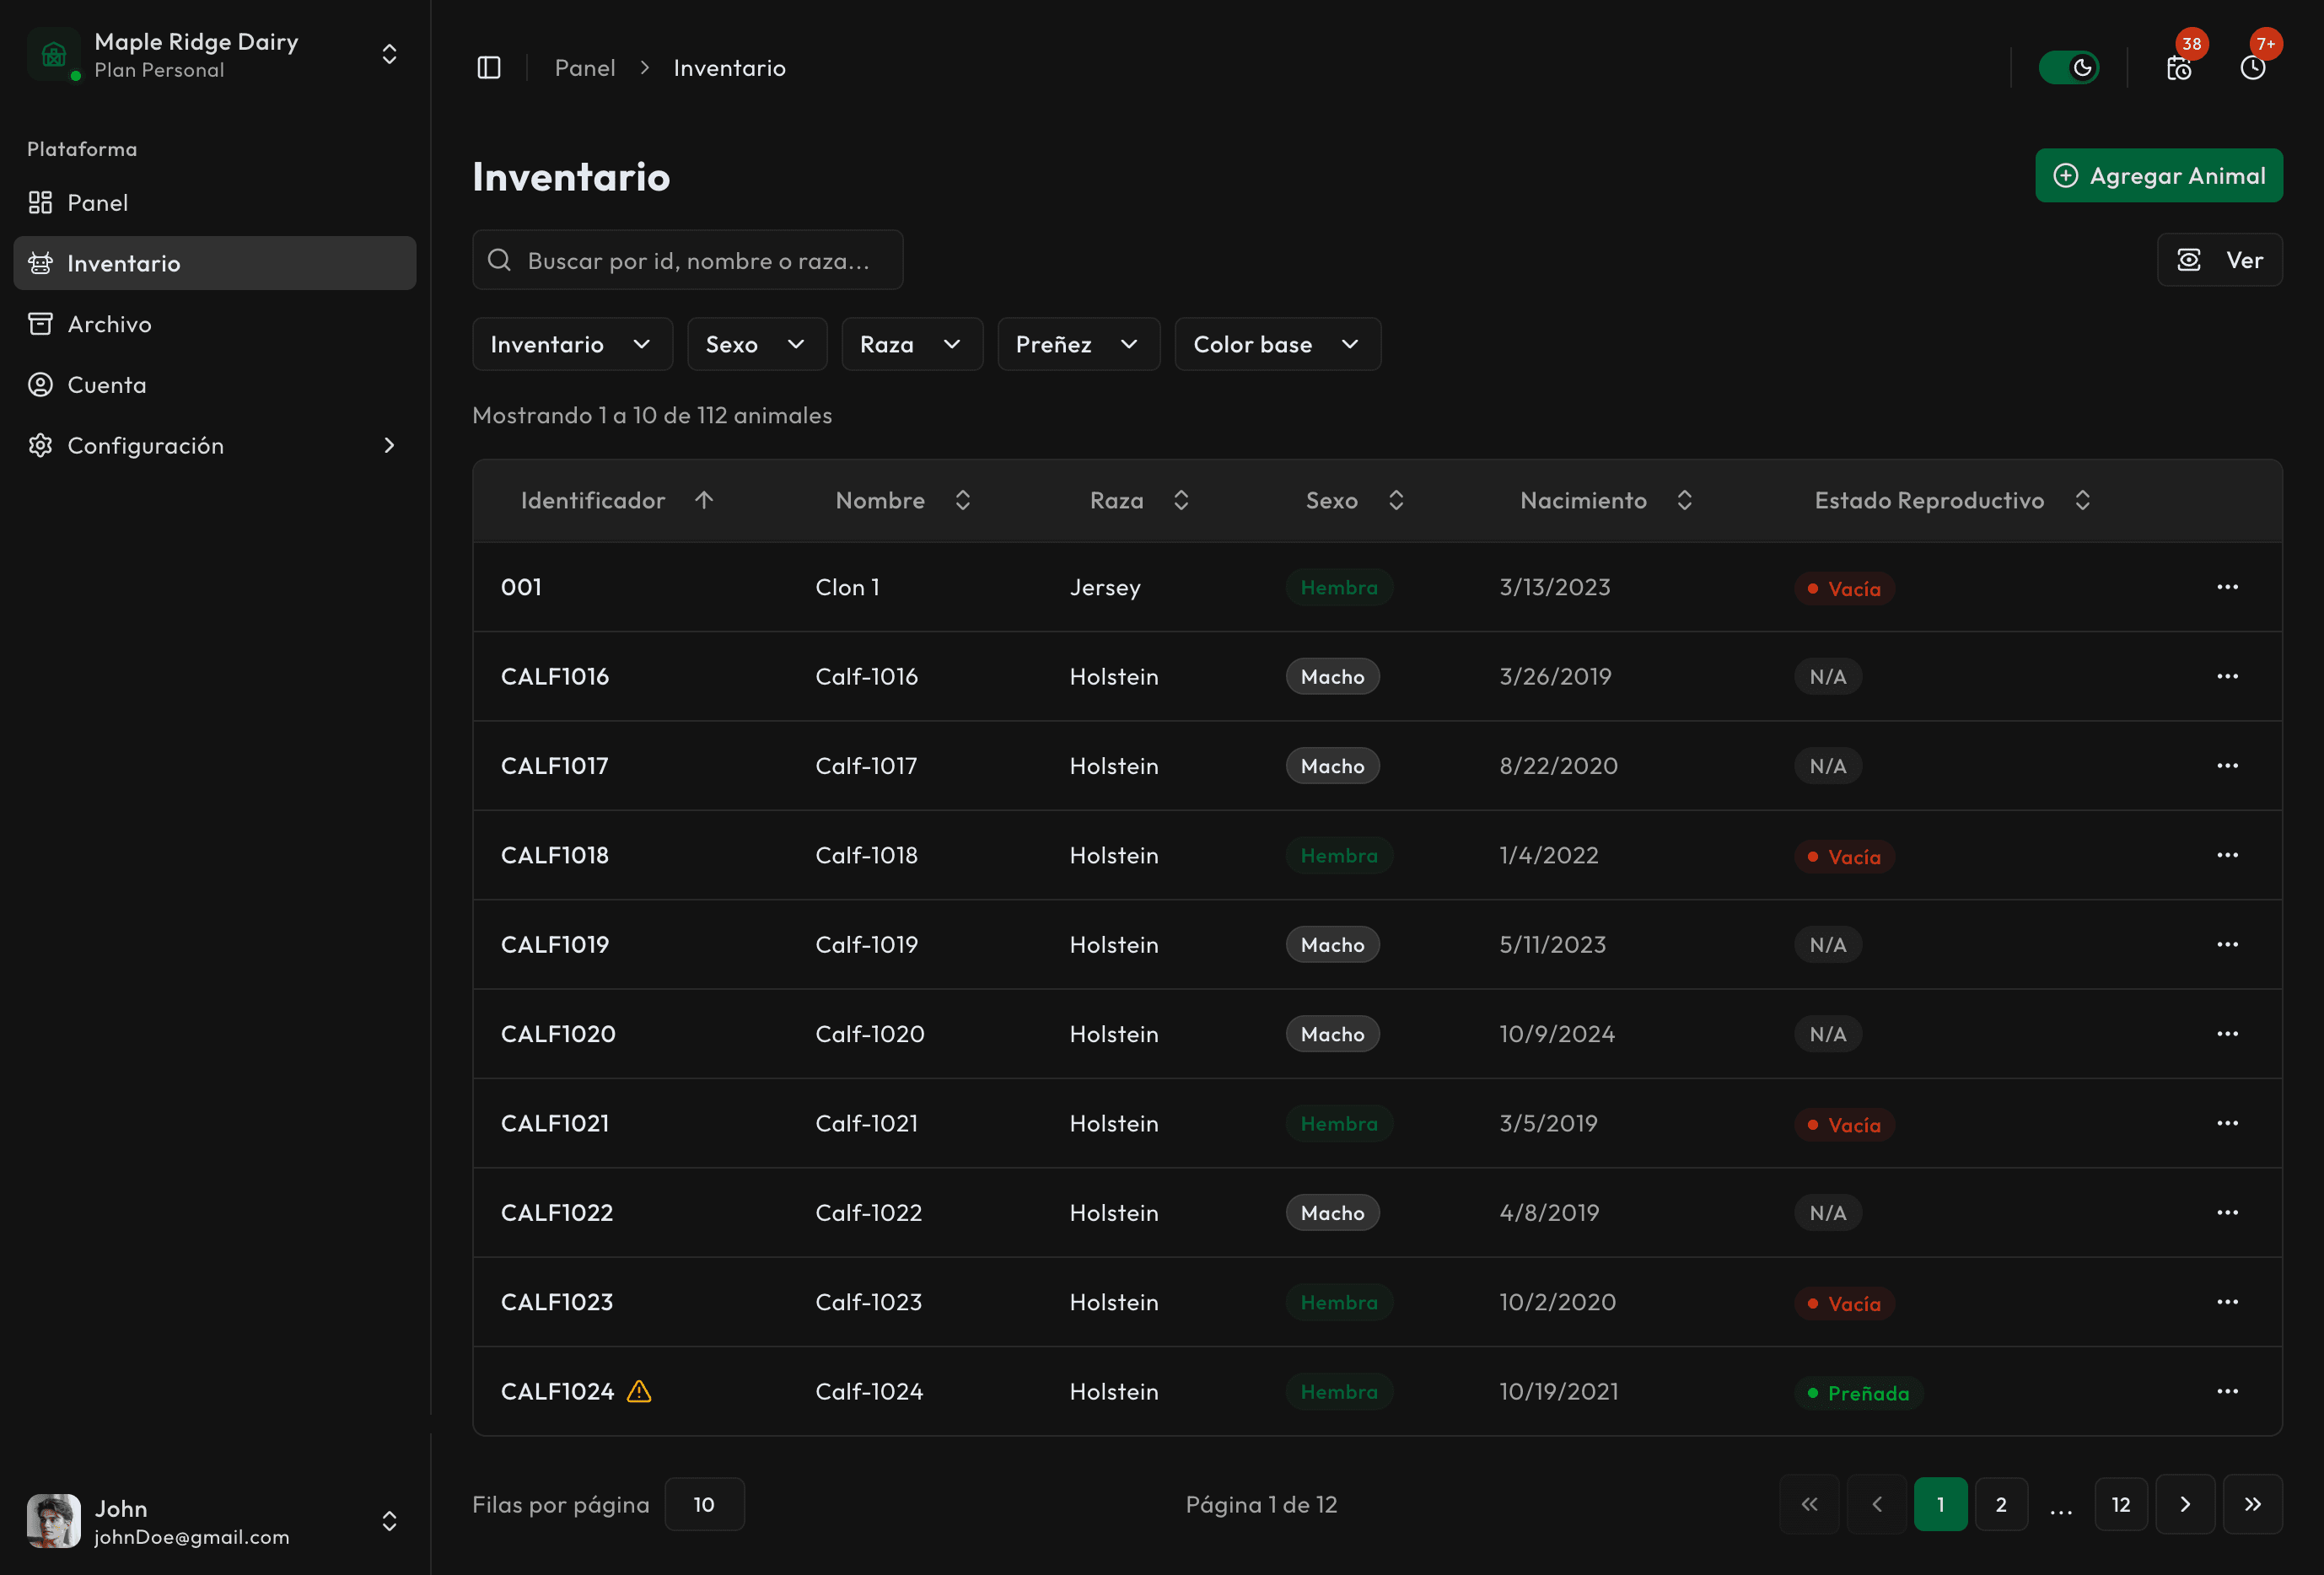Viewport: 2324px width, 1575px height.
Task: Open Cuenta from the sidebar
Action: pos(106,385)
